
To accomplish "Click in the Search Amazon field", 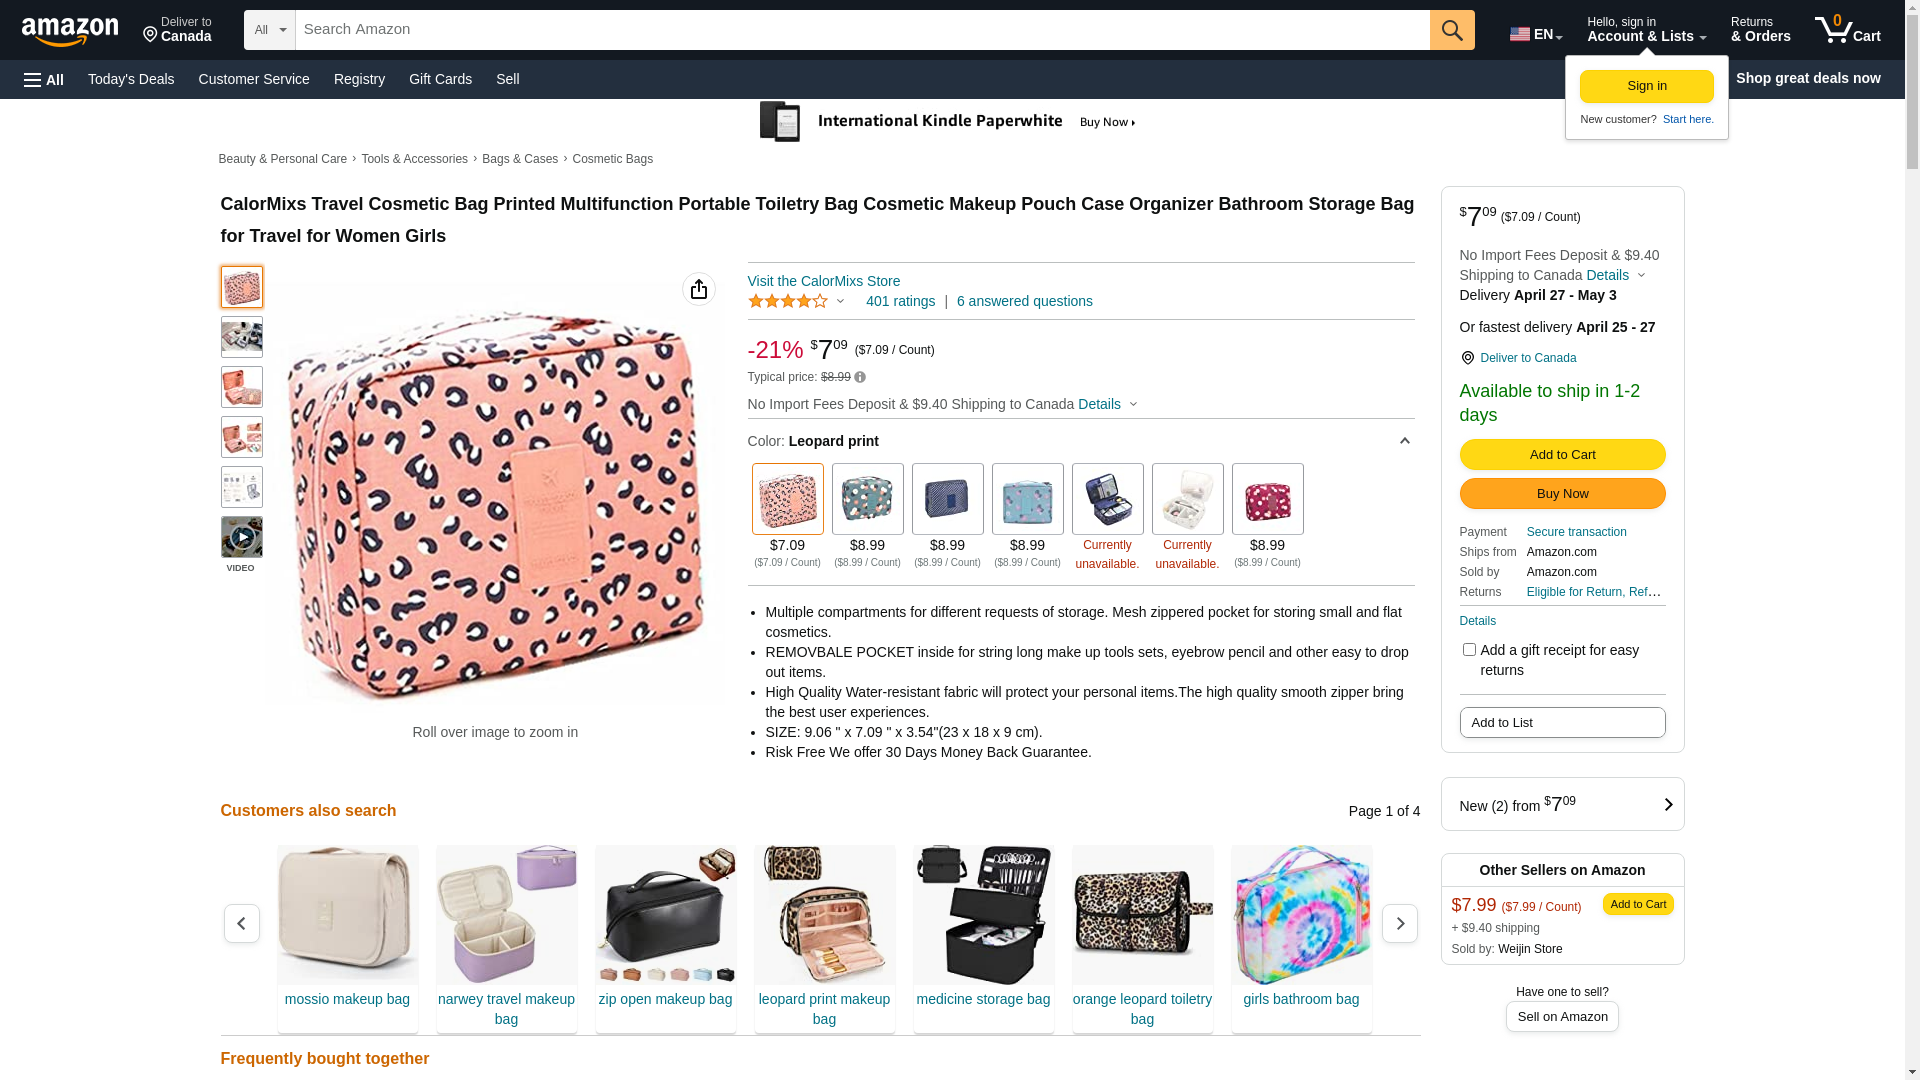I will tap(862, 30).
